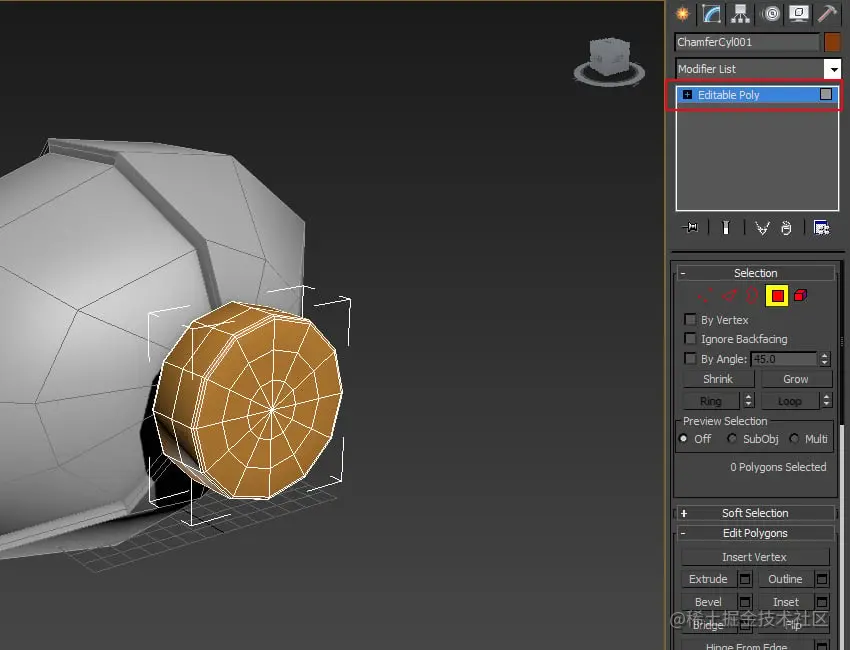Click the '0 Polygons Selected' status text
Viewport: 850px width, 650px height.
coord(778,467)
